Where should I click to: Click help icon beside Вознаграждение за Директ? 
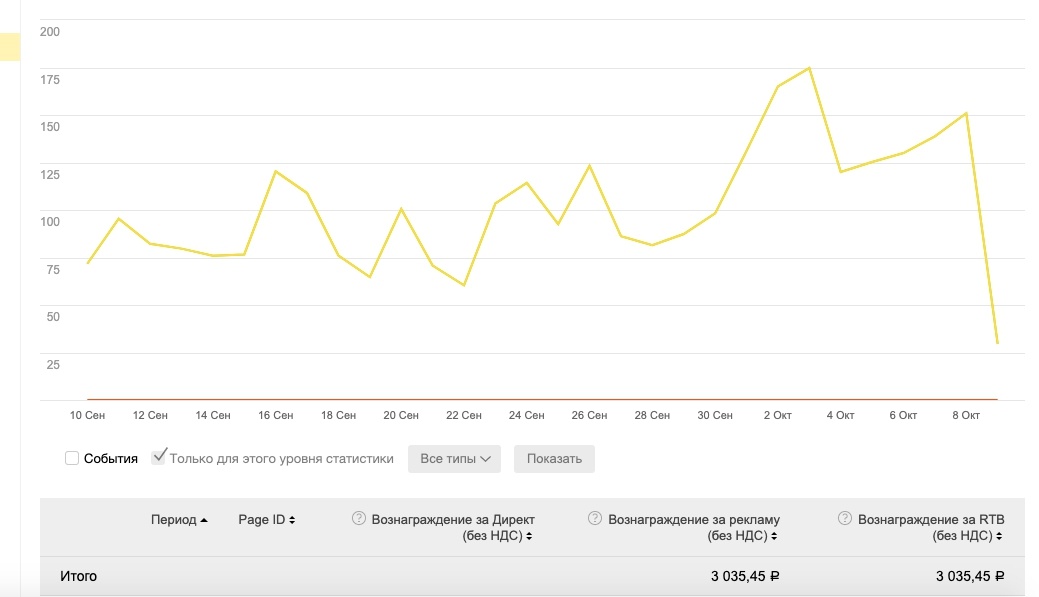point(358,519)
